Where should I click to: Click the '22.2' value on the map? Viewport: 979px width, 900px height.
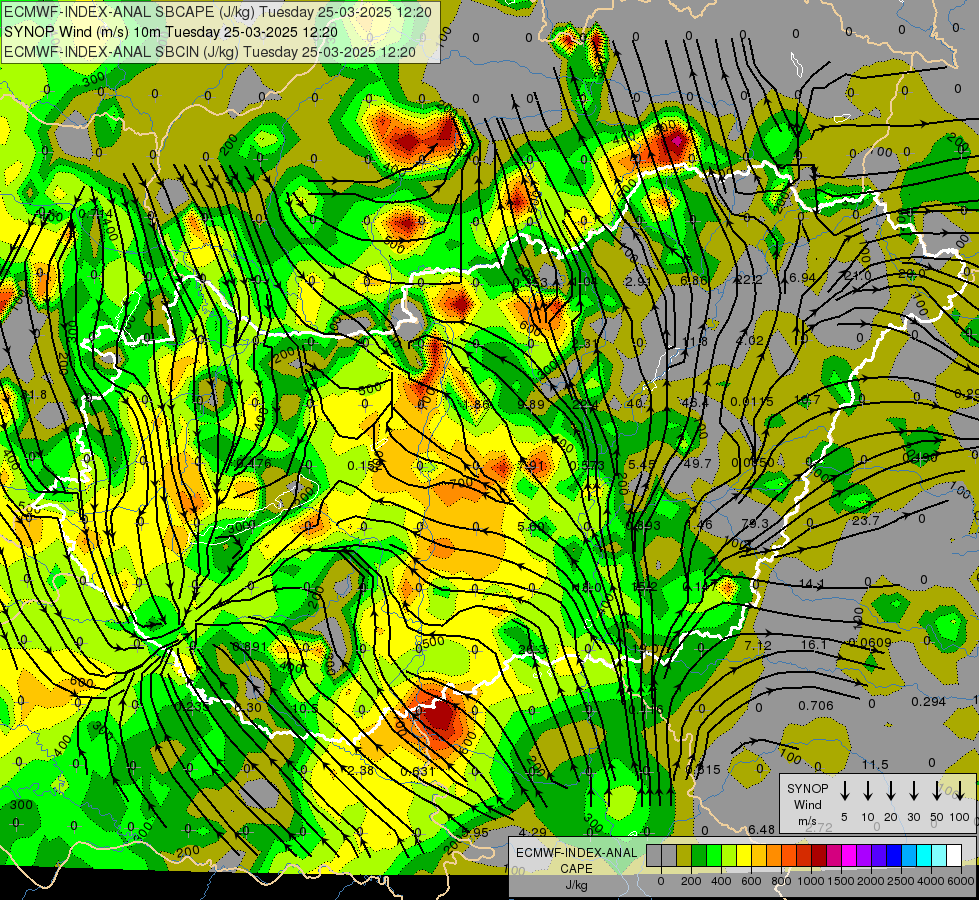pos(748,280)
